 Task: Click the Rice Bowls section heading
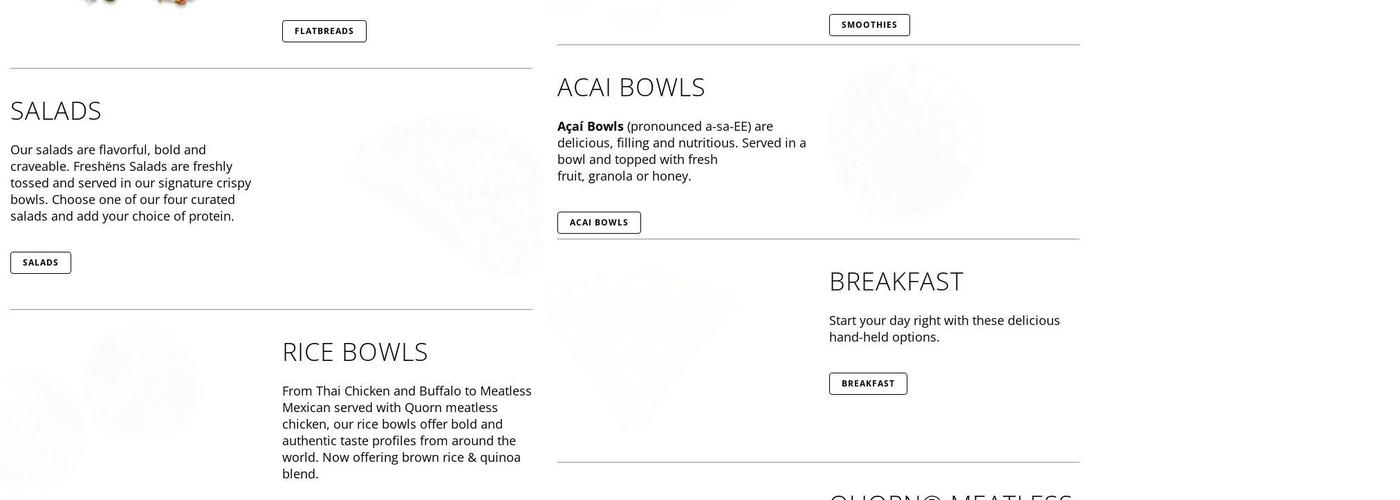point(355,352)
